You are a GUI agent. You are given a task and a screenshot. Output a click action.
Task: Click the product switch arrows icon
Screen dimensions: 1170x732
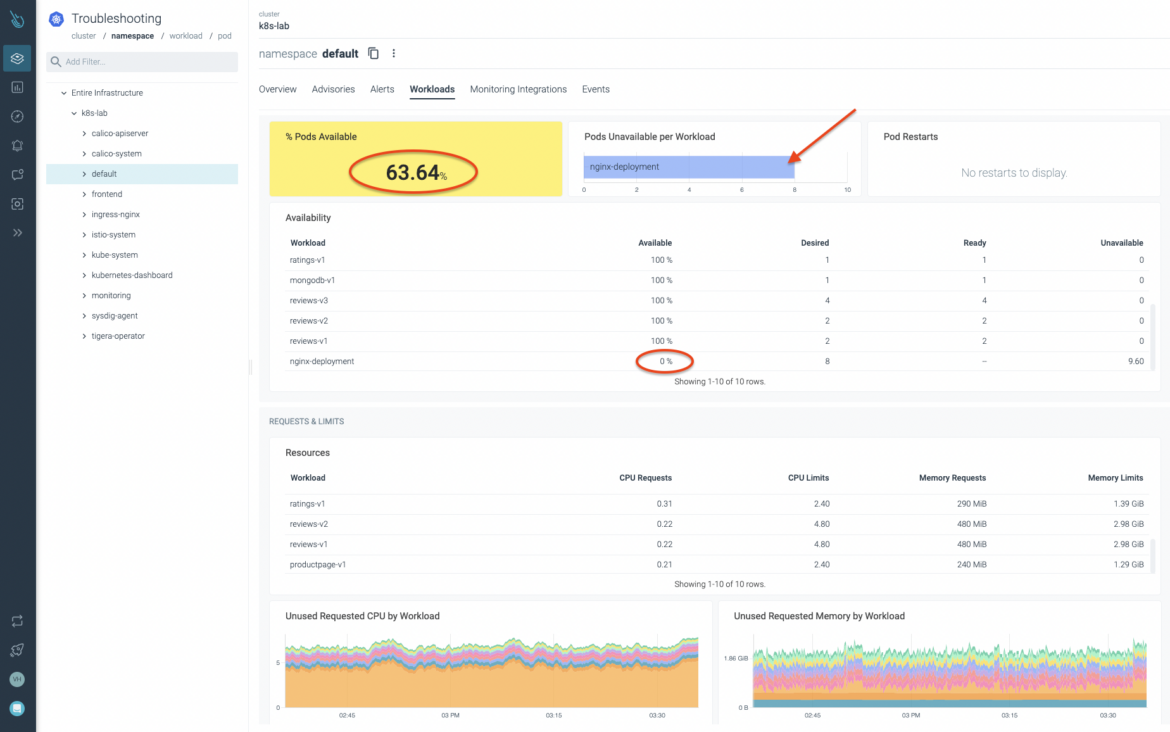coord(17,621)
